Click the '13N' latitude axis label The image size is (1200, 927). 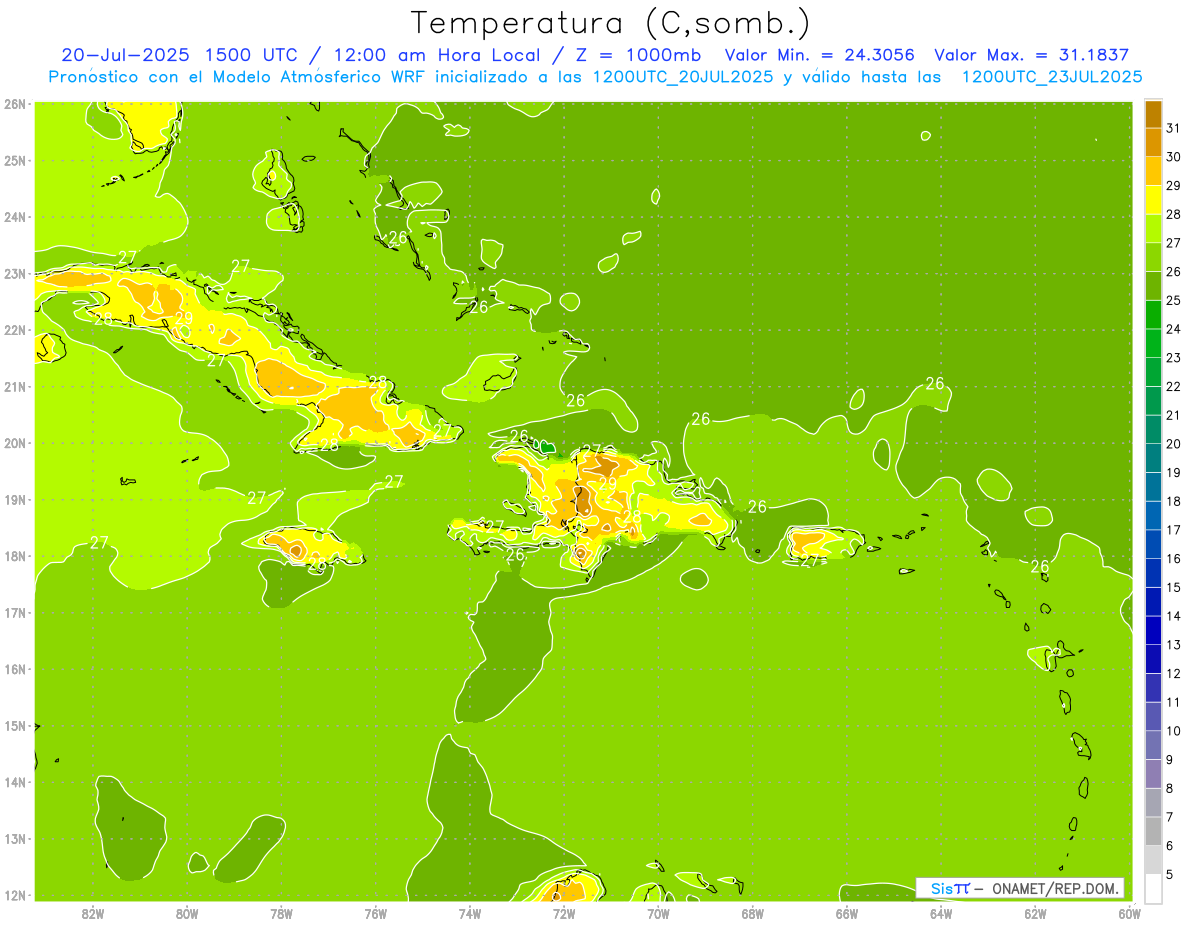15,838
